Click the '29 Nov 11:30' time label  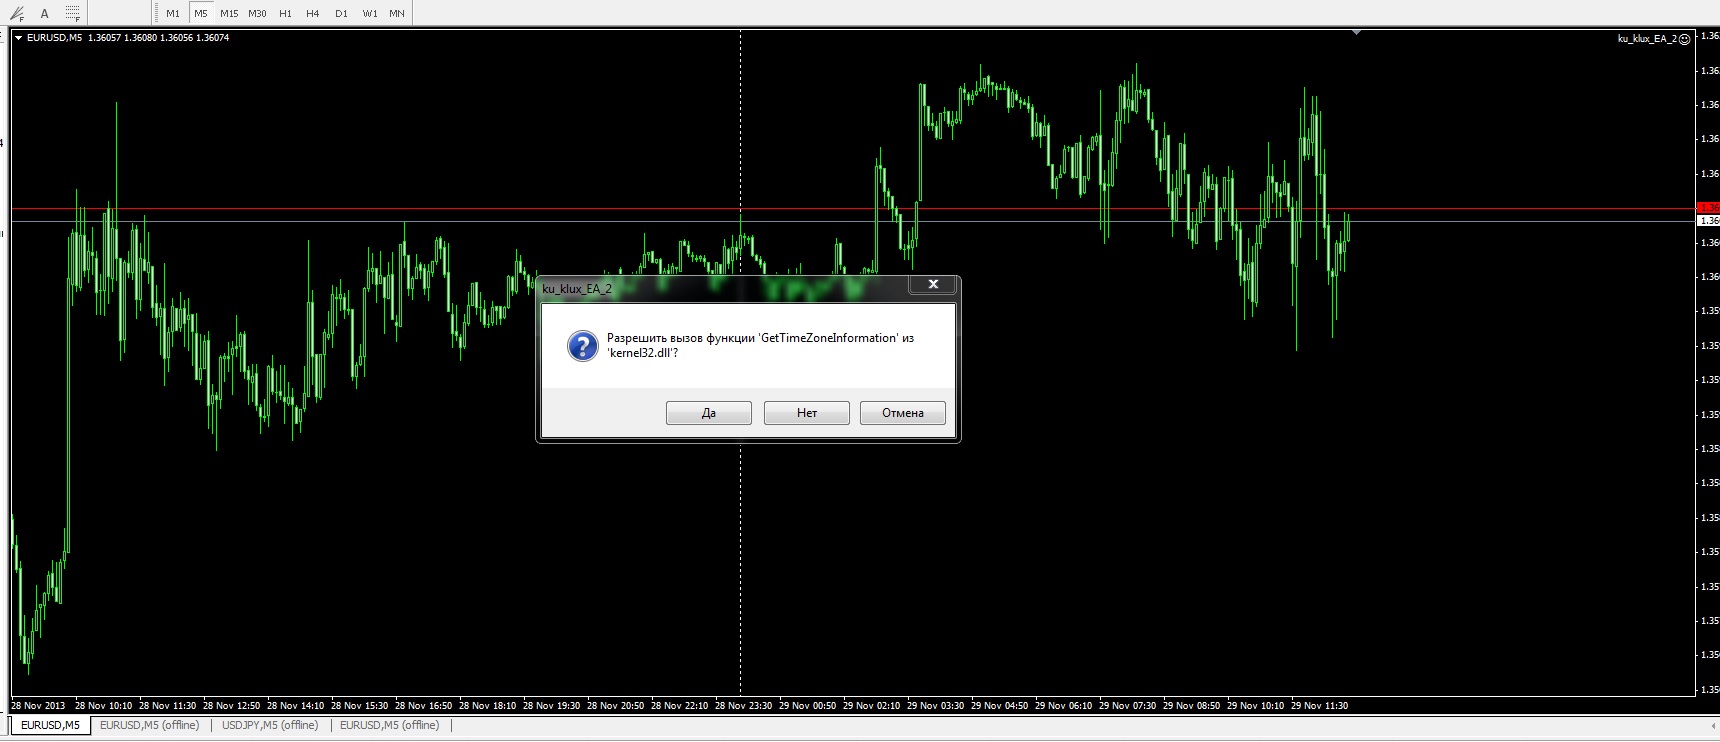click(x=1319, y=706)
